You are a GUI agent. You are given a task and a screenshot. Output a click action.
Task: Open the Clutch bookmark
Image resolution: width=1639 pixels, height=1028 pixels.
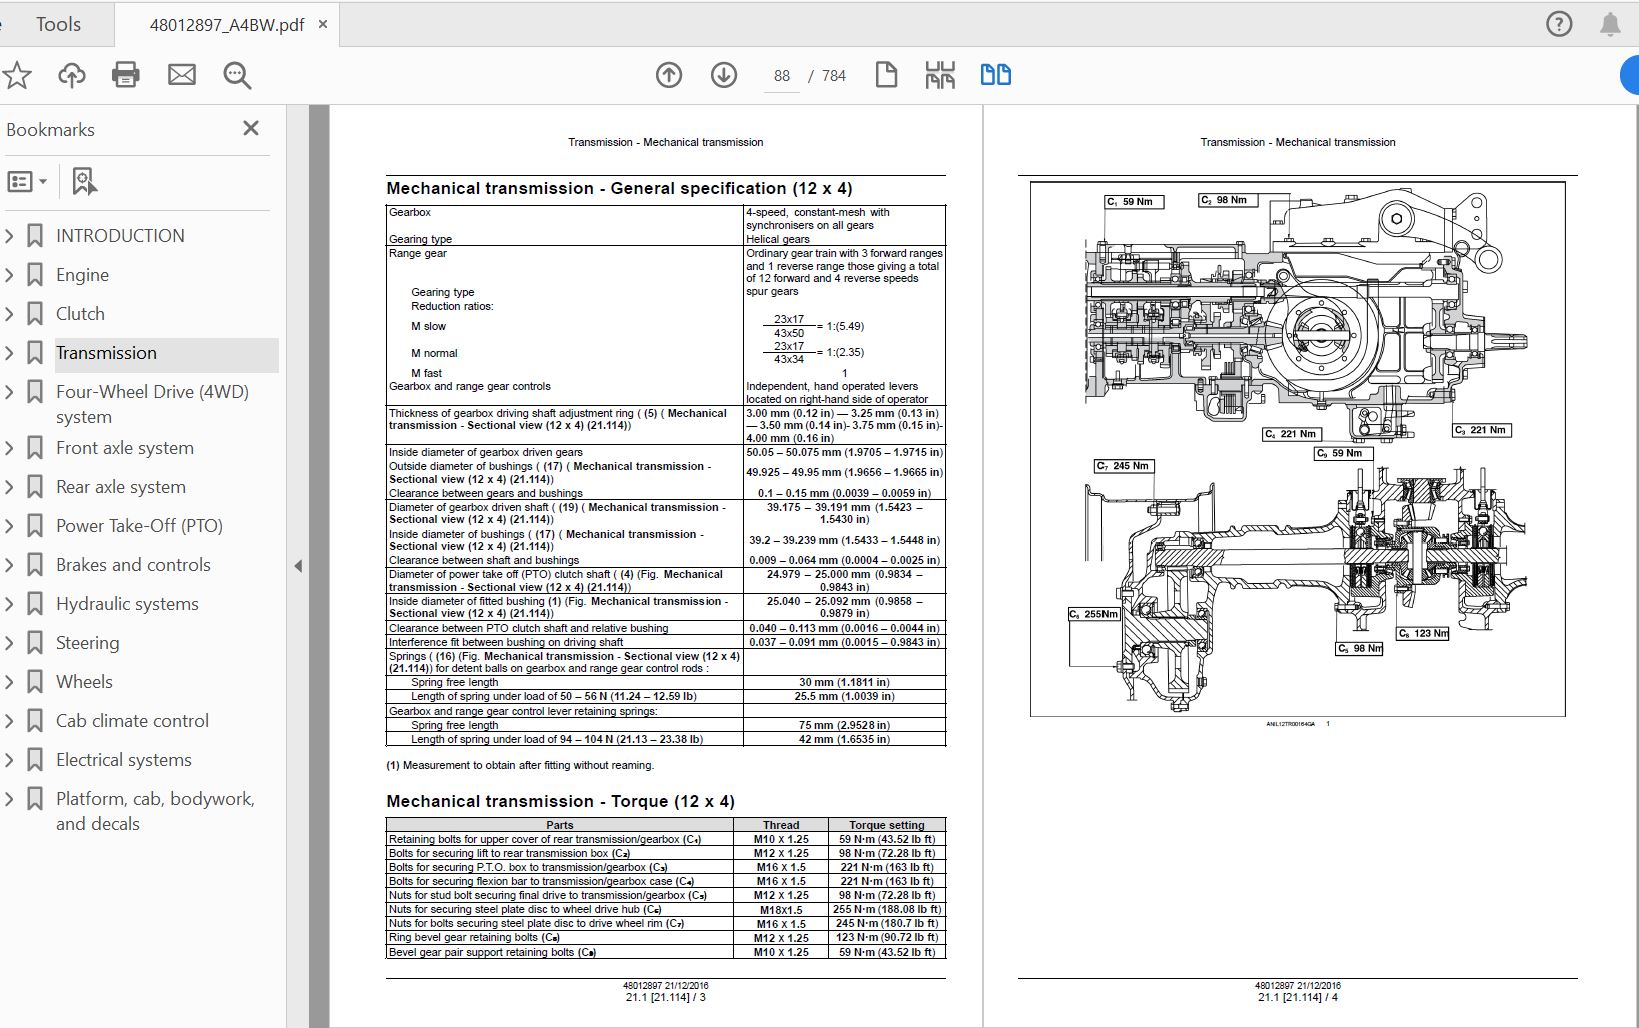[x=80, y=314]
